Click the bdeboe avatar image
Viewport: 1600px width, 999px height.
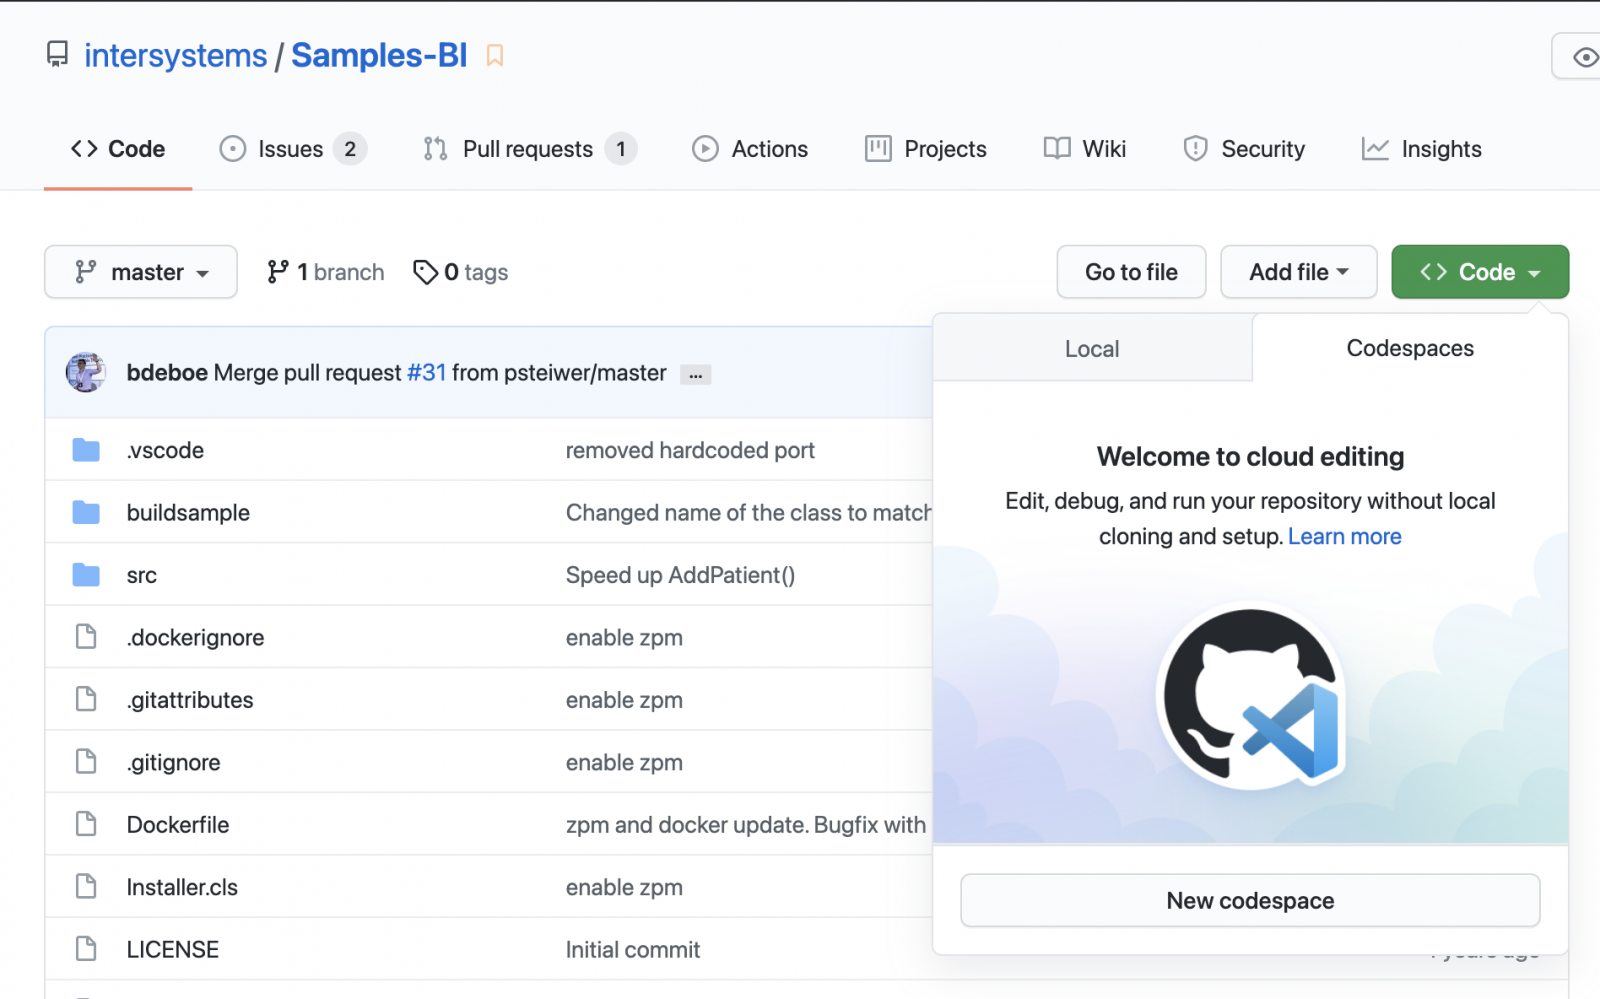click(x=86, y=373)
